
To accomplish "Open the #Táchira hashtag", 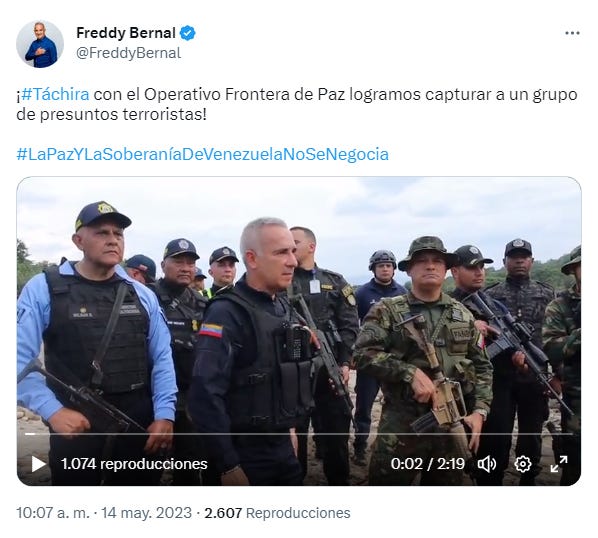I will (x=55, y=94).
